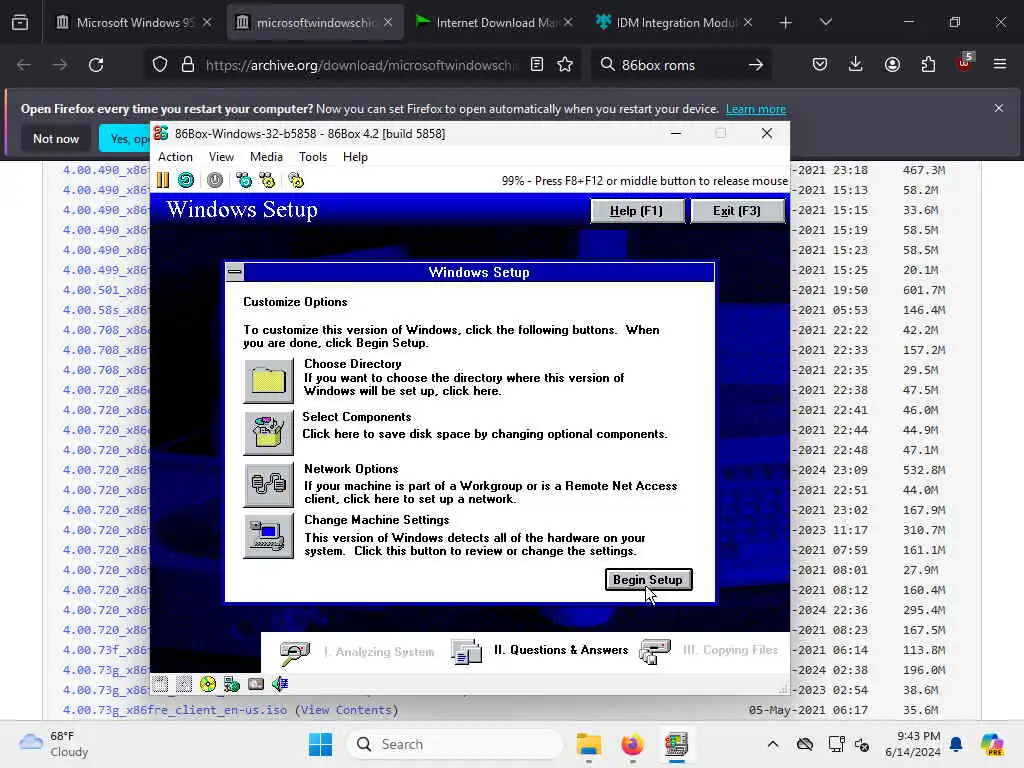Pause the 86Box emulation
The width and height of the screenshot is (1024, 768).
click(x=163, y=180)
